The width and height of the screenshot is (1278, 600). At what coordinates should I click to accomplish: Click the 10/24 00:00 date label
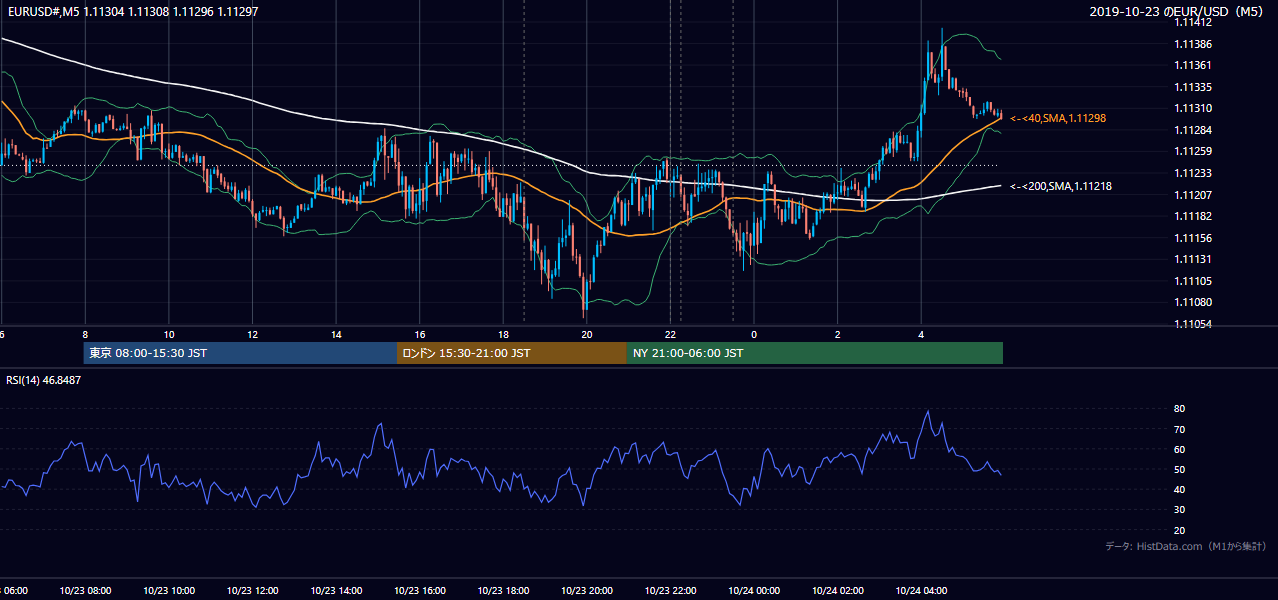coord(754,590)
